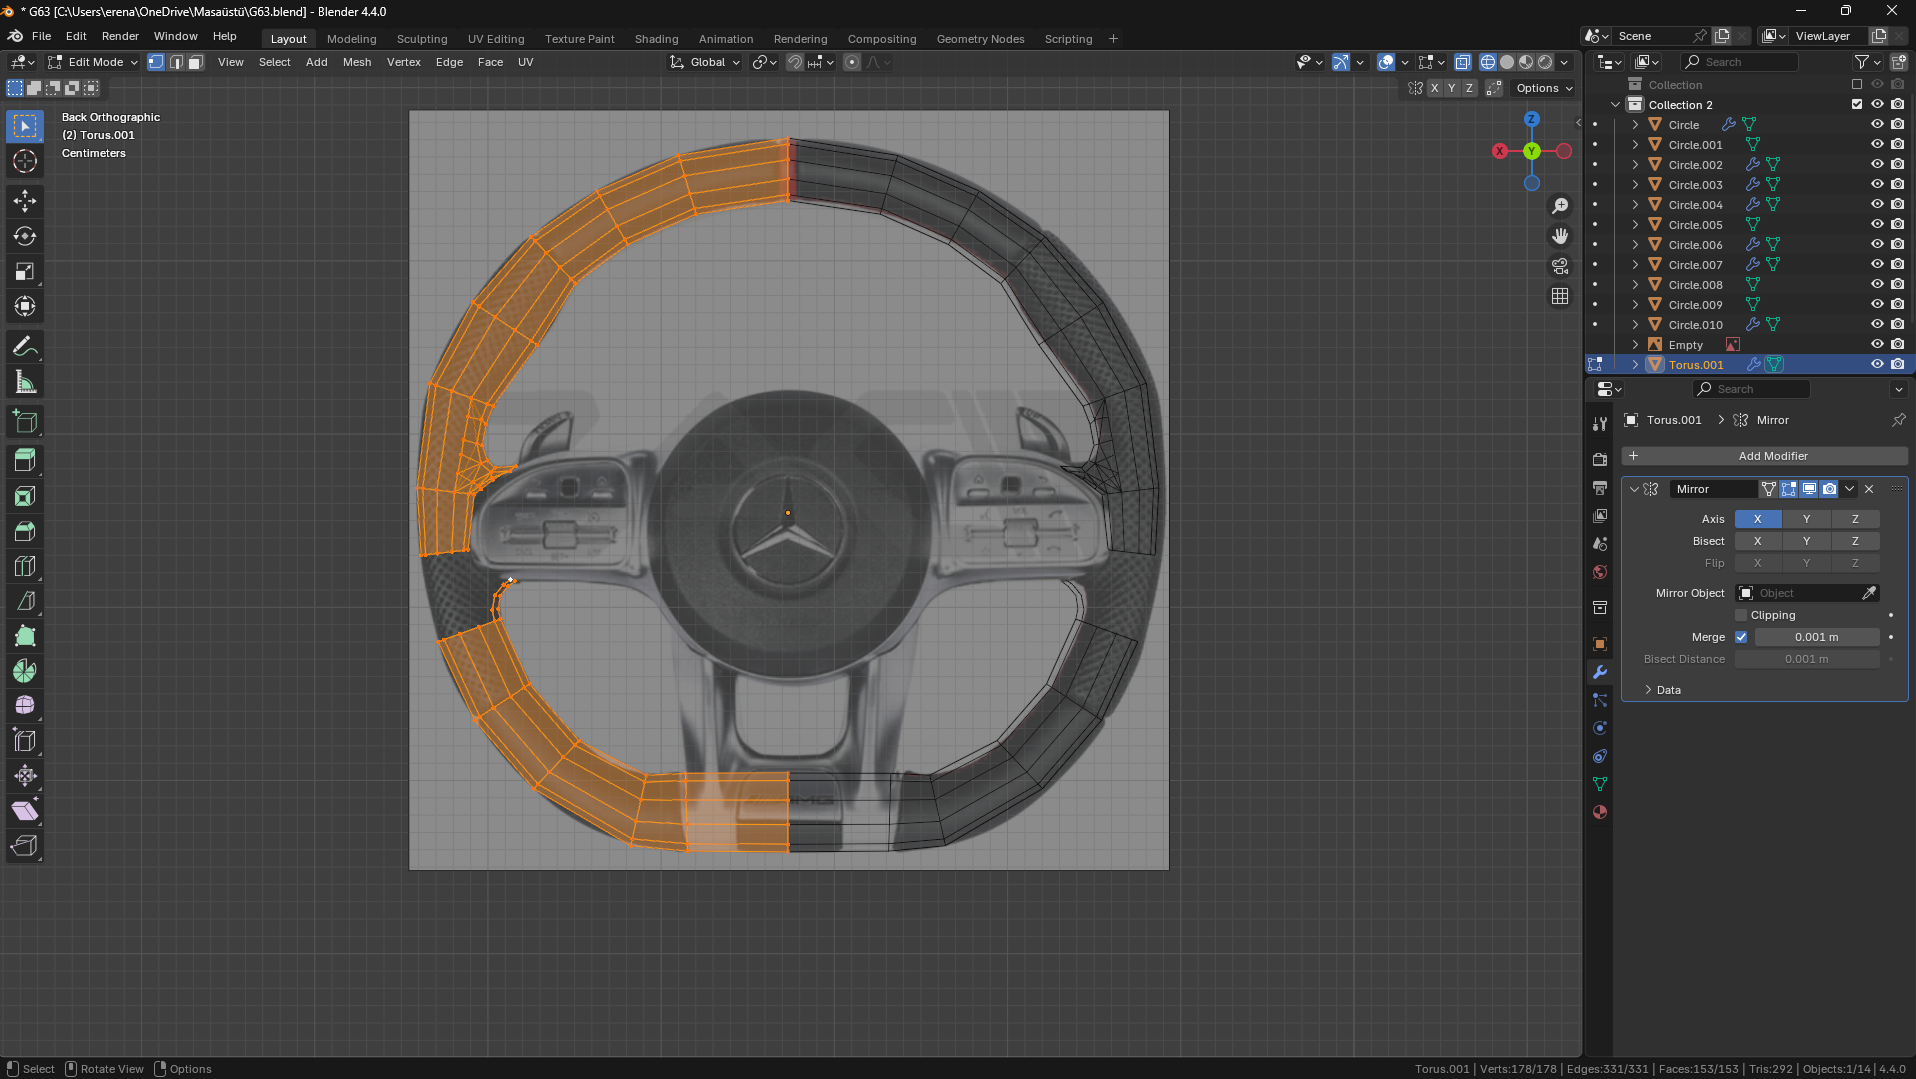
Task: Click the Merge distance 0.001 m field
Action: click(x=1815, y=637)
